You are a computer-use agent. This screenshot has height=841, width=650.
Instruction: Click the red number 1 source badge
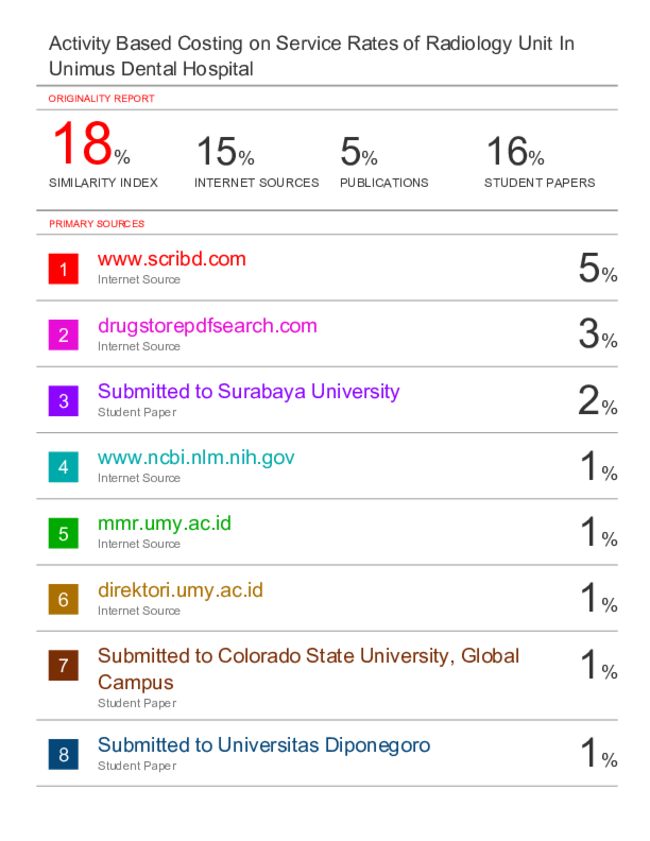63,269
